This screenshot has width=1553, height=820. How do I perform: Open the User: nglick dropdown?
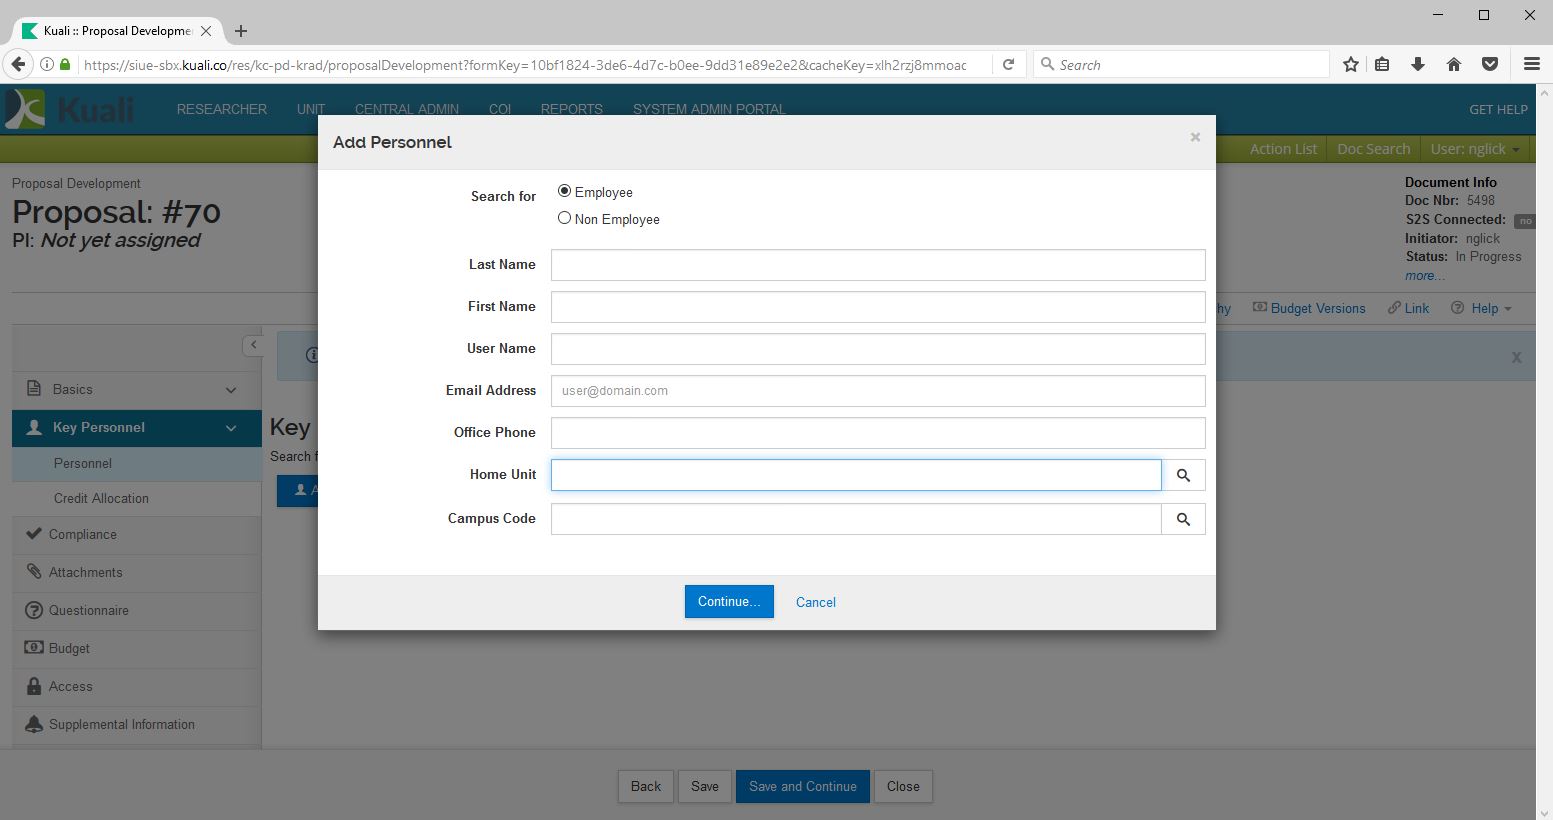[1475, 149]
